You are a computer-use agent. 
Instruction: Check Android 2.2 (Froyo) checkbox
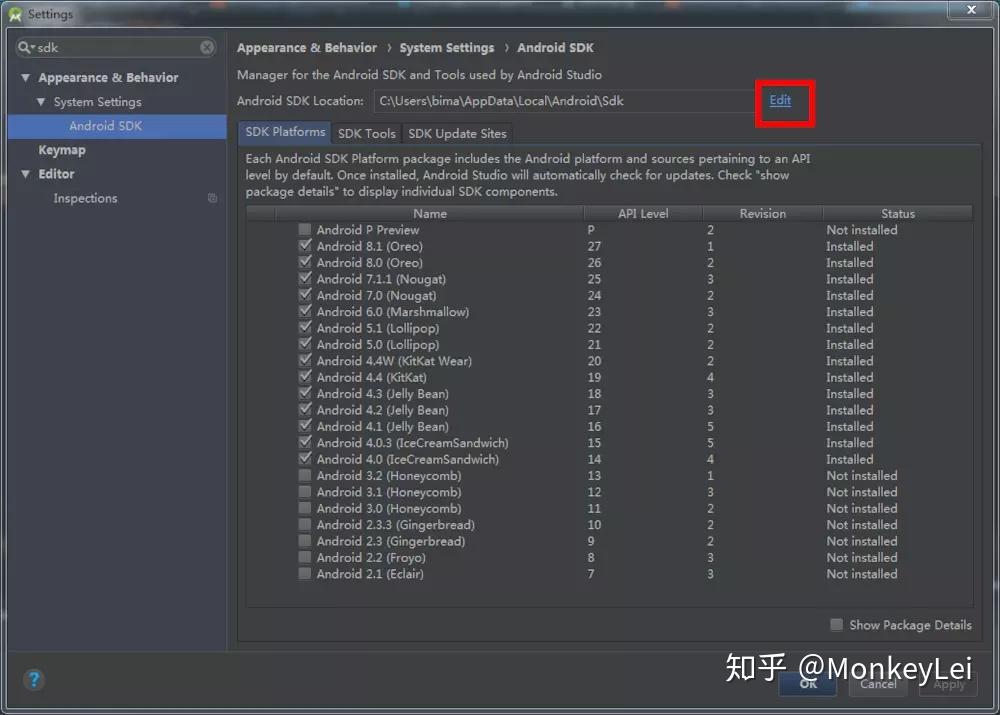305,557
